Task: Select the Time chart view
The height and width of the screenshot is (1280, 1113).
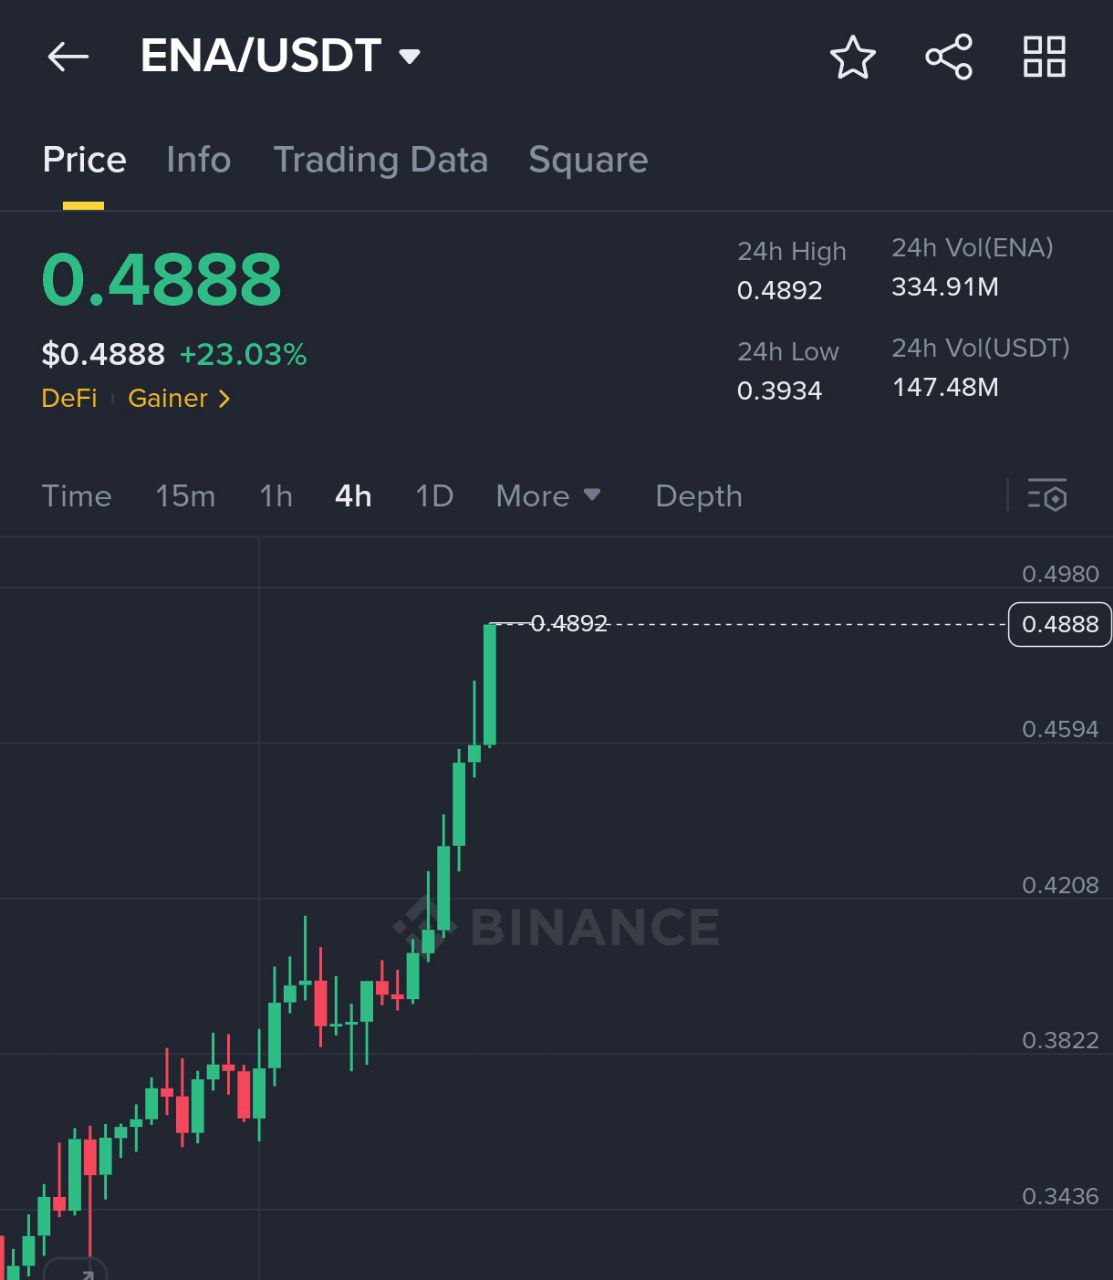Action: coord(76,496)
